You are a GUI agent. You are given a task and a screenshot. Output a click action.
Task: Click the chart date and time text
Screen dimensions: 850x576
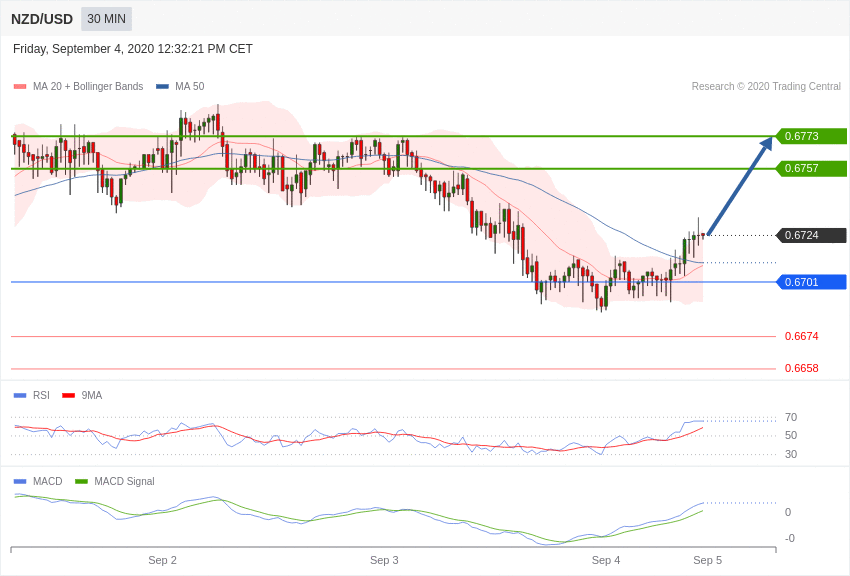133,49
